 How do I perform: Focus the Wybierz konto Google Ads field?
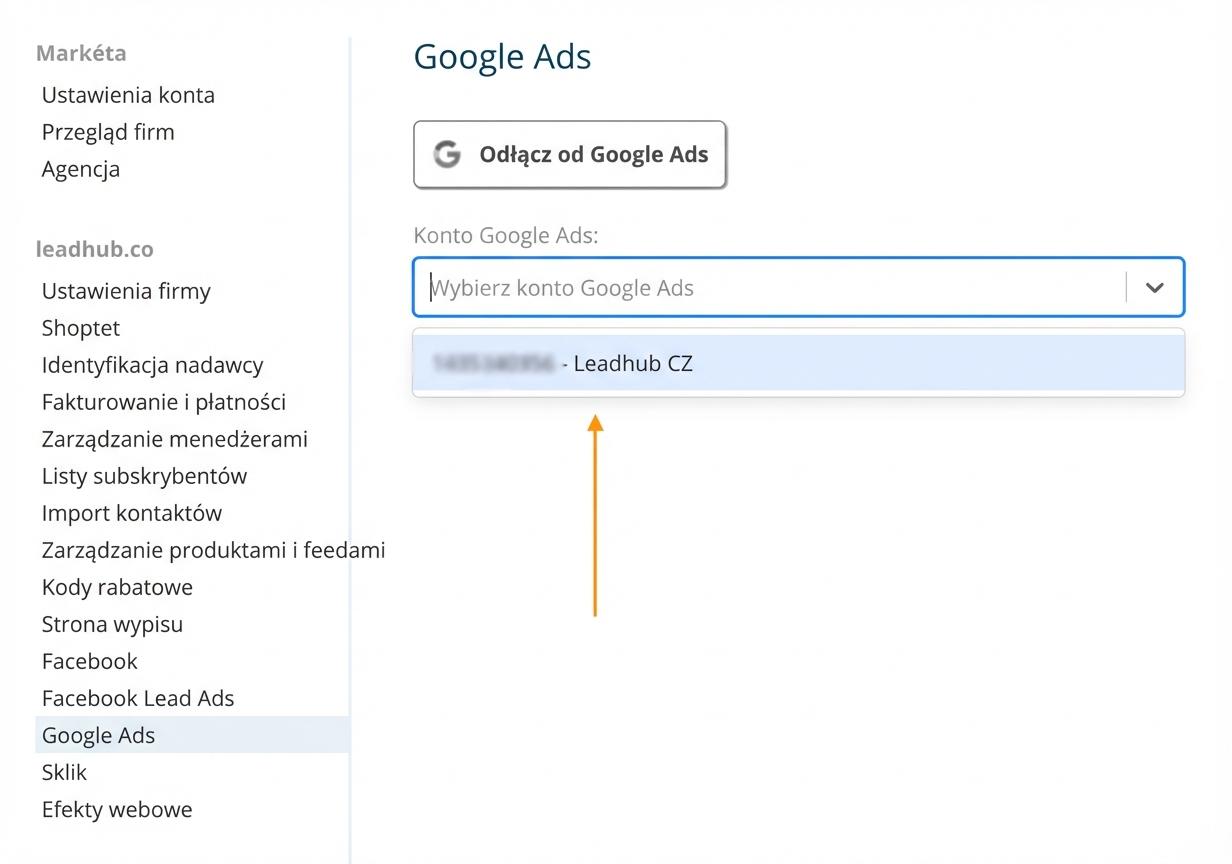[x=770, y=288]
